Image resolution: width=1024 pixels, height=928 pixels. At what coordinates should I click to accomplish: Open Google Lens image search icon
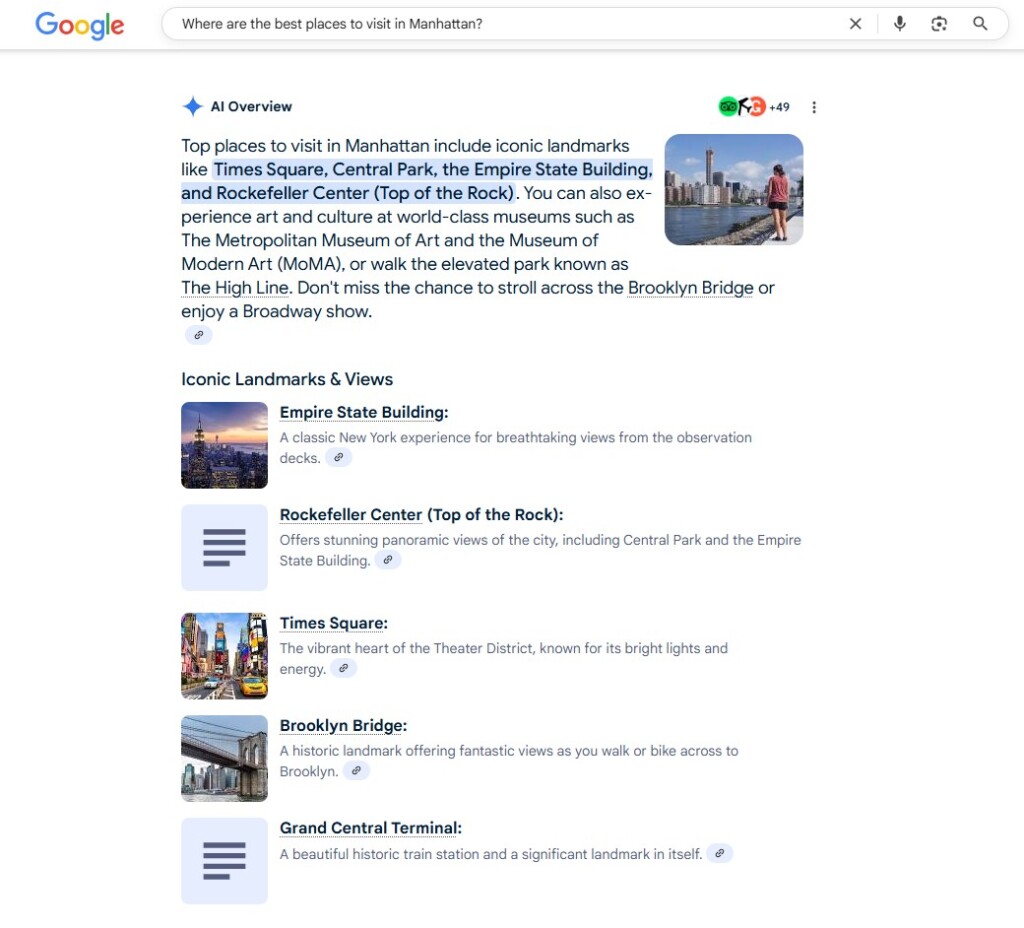click(x=938, y=24)
